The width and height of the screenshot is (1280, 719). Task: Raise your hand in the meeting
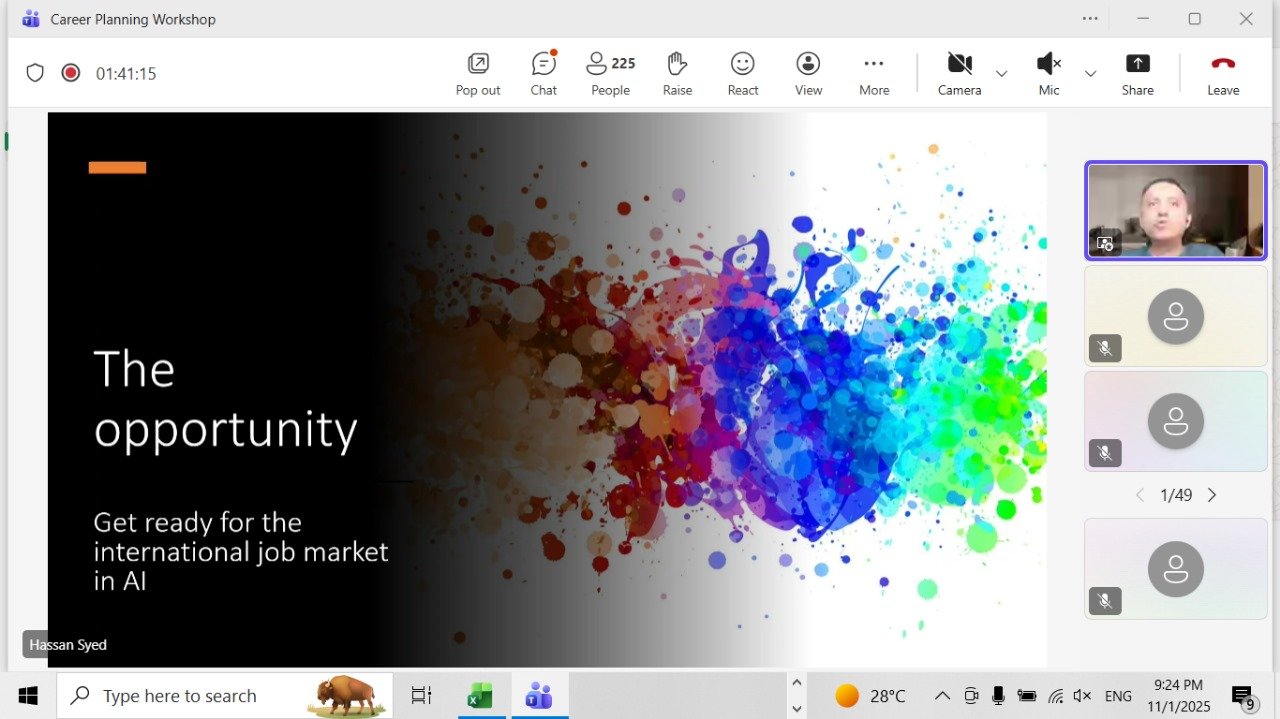[677, 74]
